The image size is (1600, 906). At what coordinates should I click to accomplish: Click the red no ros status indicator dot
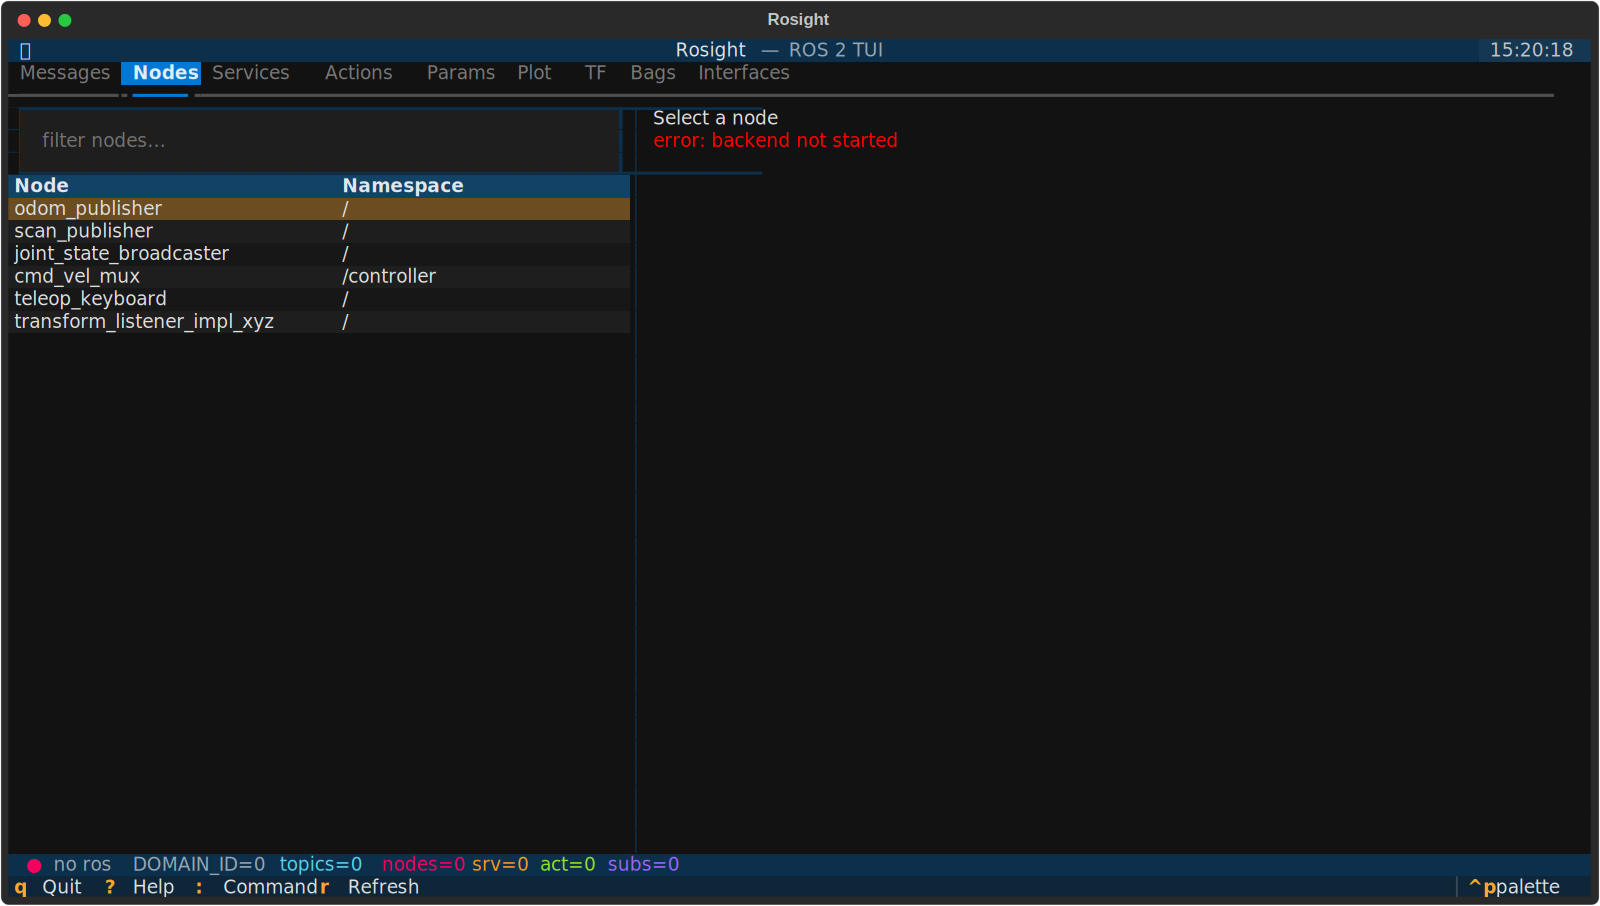[34, 865]
